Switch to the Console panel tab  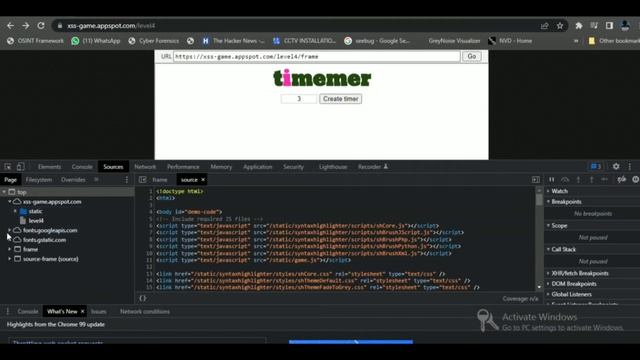[82, 167]
